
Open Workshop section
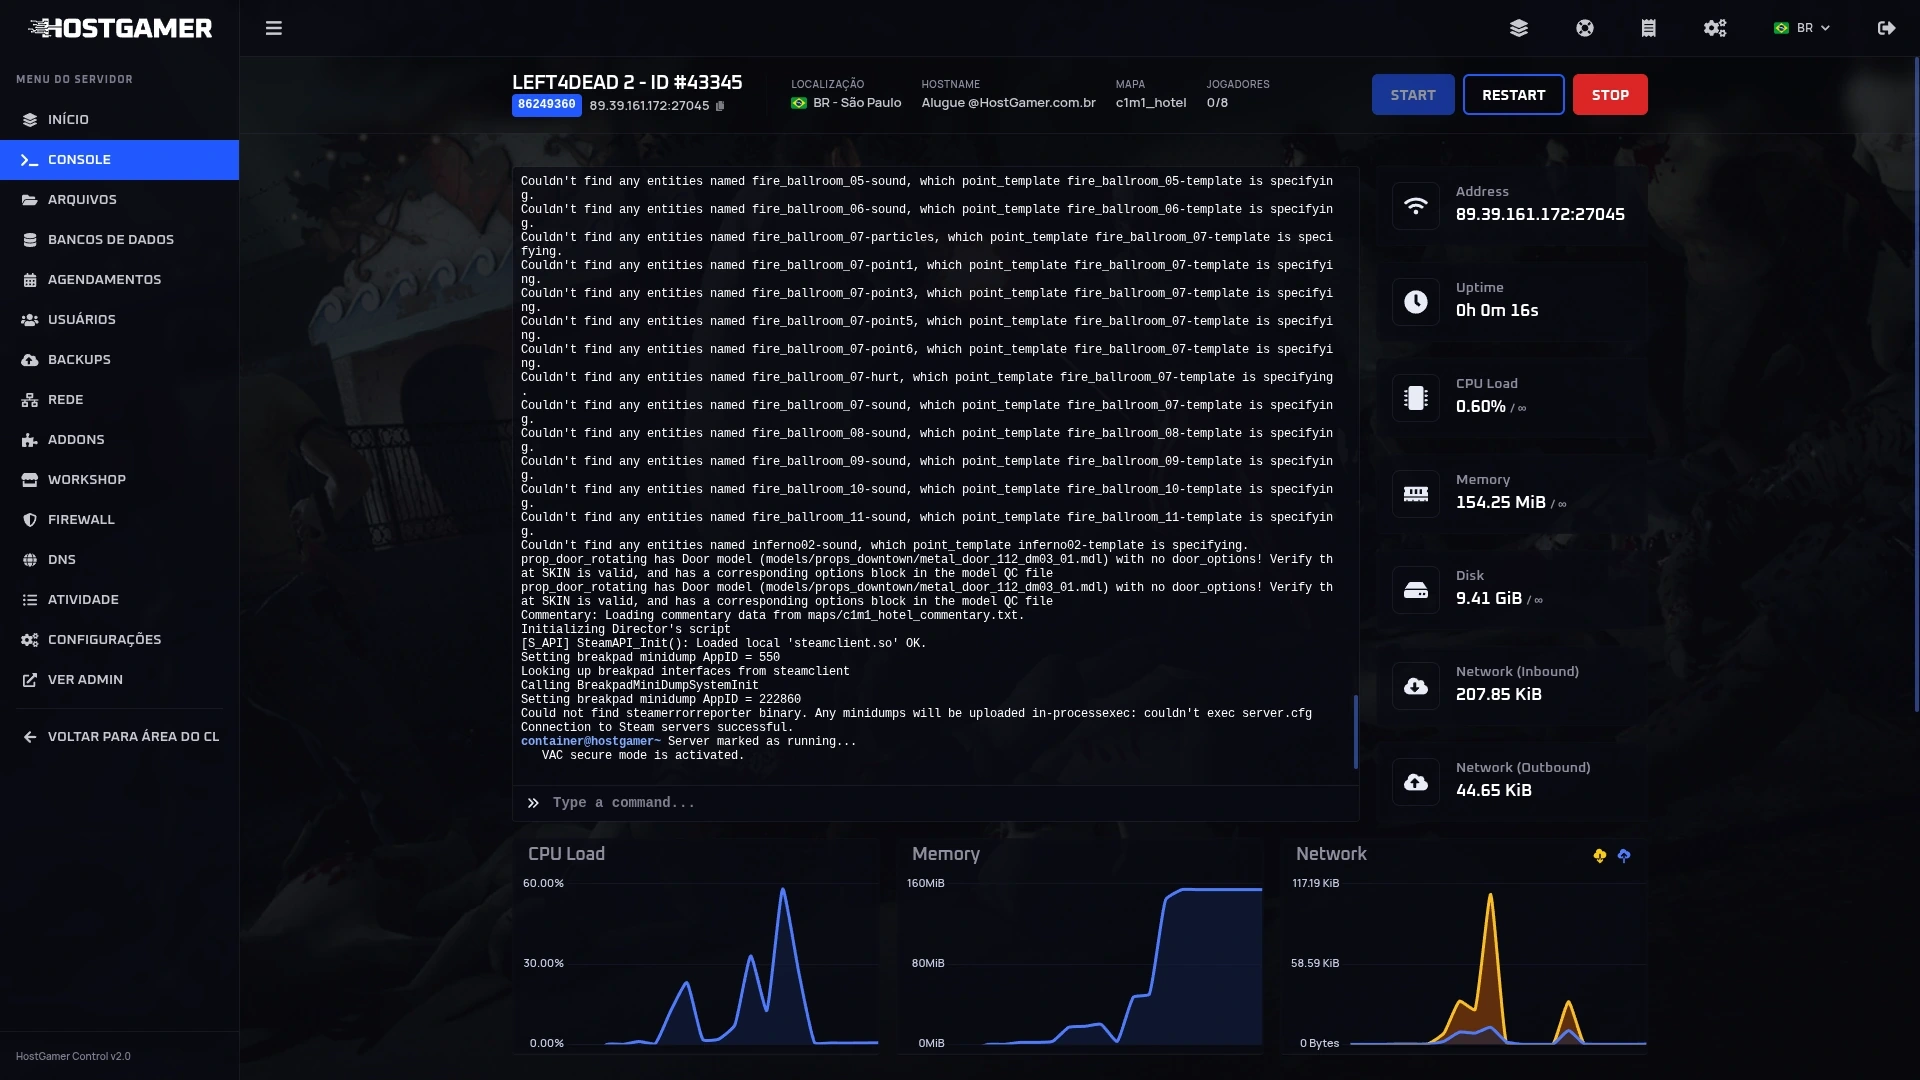pos(119,480)
